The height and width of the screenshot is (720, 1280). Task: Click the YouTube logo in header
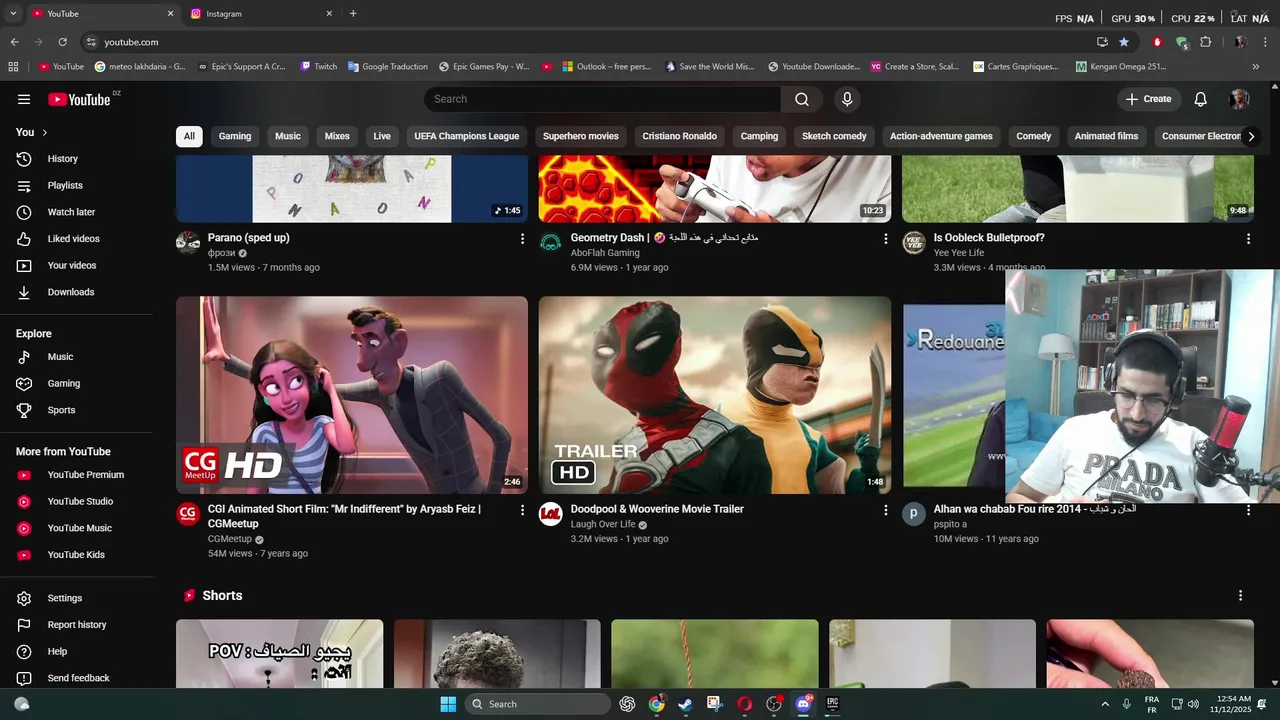[x=79, y=99]
